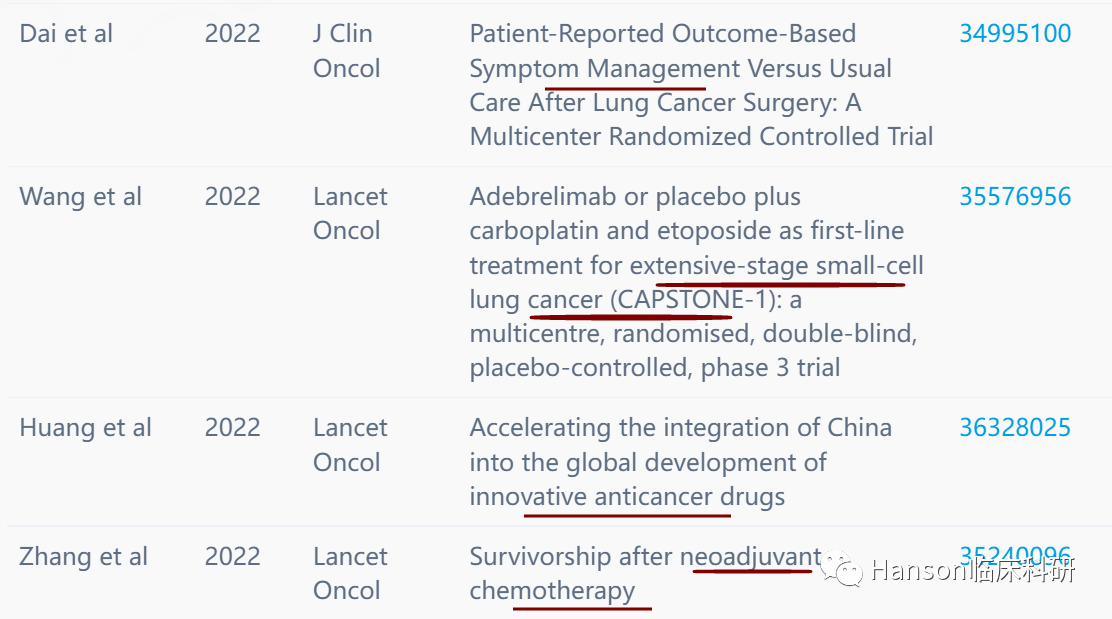Click the WeChat logo icon in the watermark
Screen dimensions: 1112x619
[x=840, y=569]
